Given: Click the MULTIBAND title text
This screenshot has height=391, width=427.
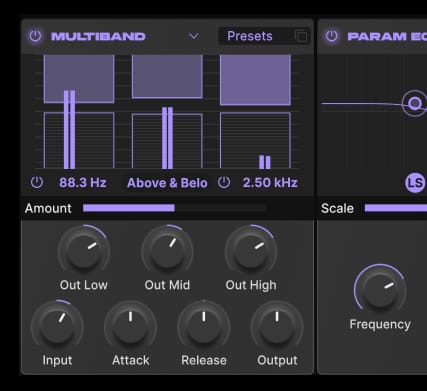Looking at the screenshot, I should pos(98,36).
